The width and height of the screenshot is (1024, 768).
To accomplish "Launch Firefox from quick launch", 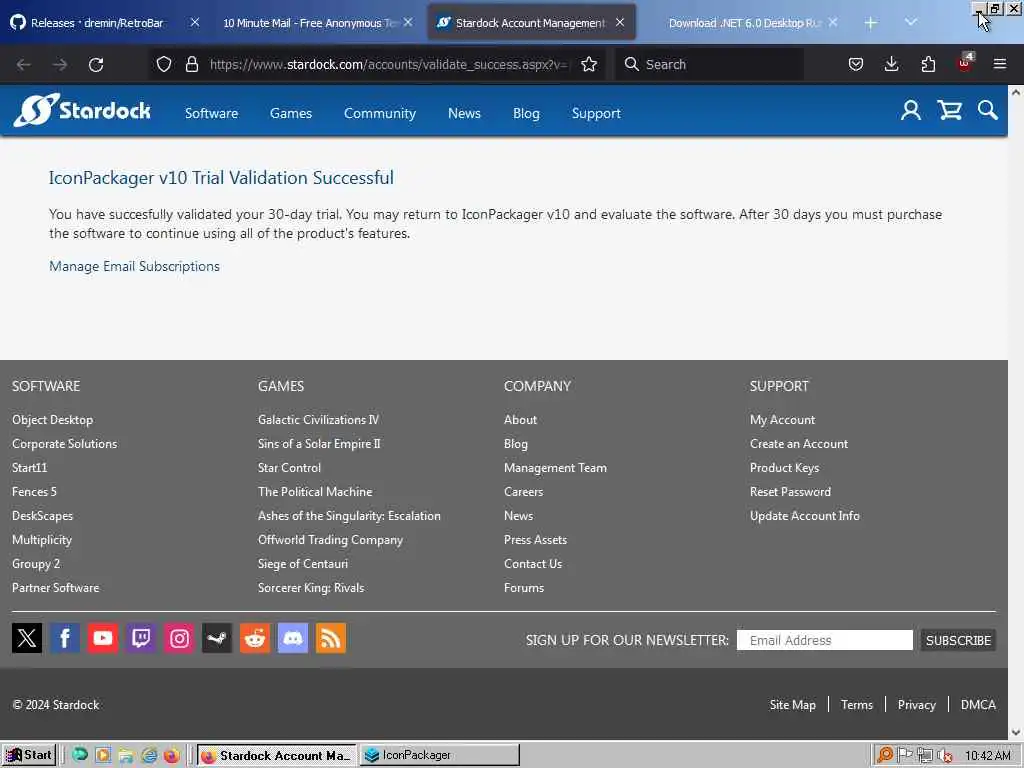I will pyautogui.click(x=172, y=756).
